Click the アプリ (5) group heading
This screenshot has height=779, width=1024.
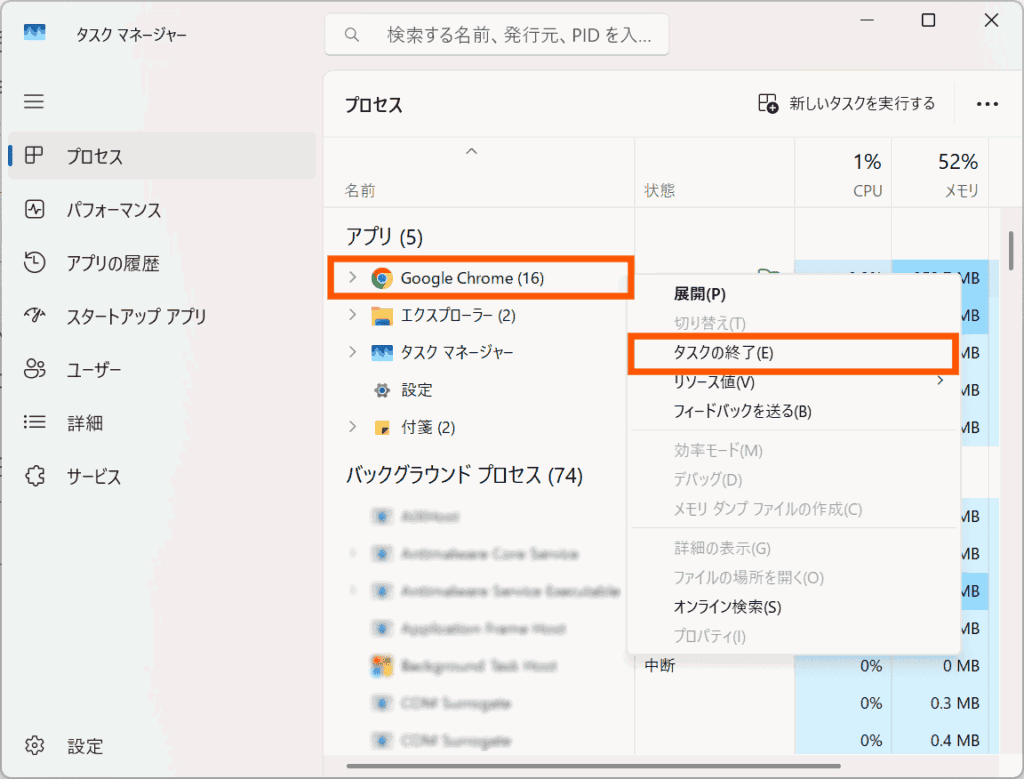(x=384, y=236)
